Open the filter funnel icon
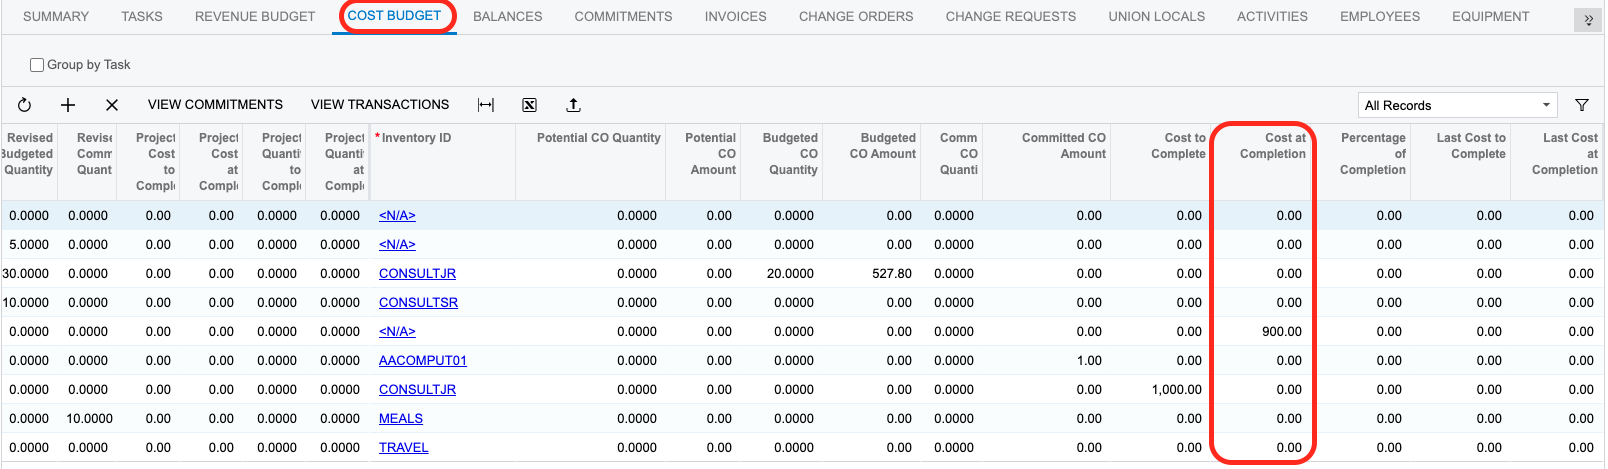Viewport: 1608px width, 469px height. click(1582, 105)
